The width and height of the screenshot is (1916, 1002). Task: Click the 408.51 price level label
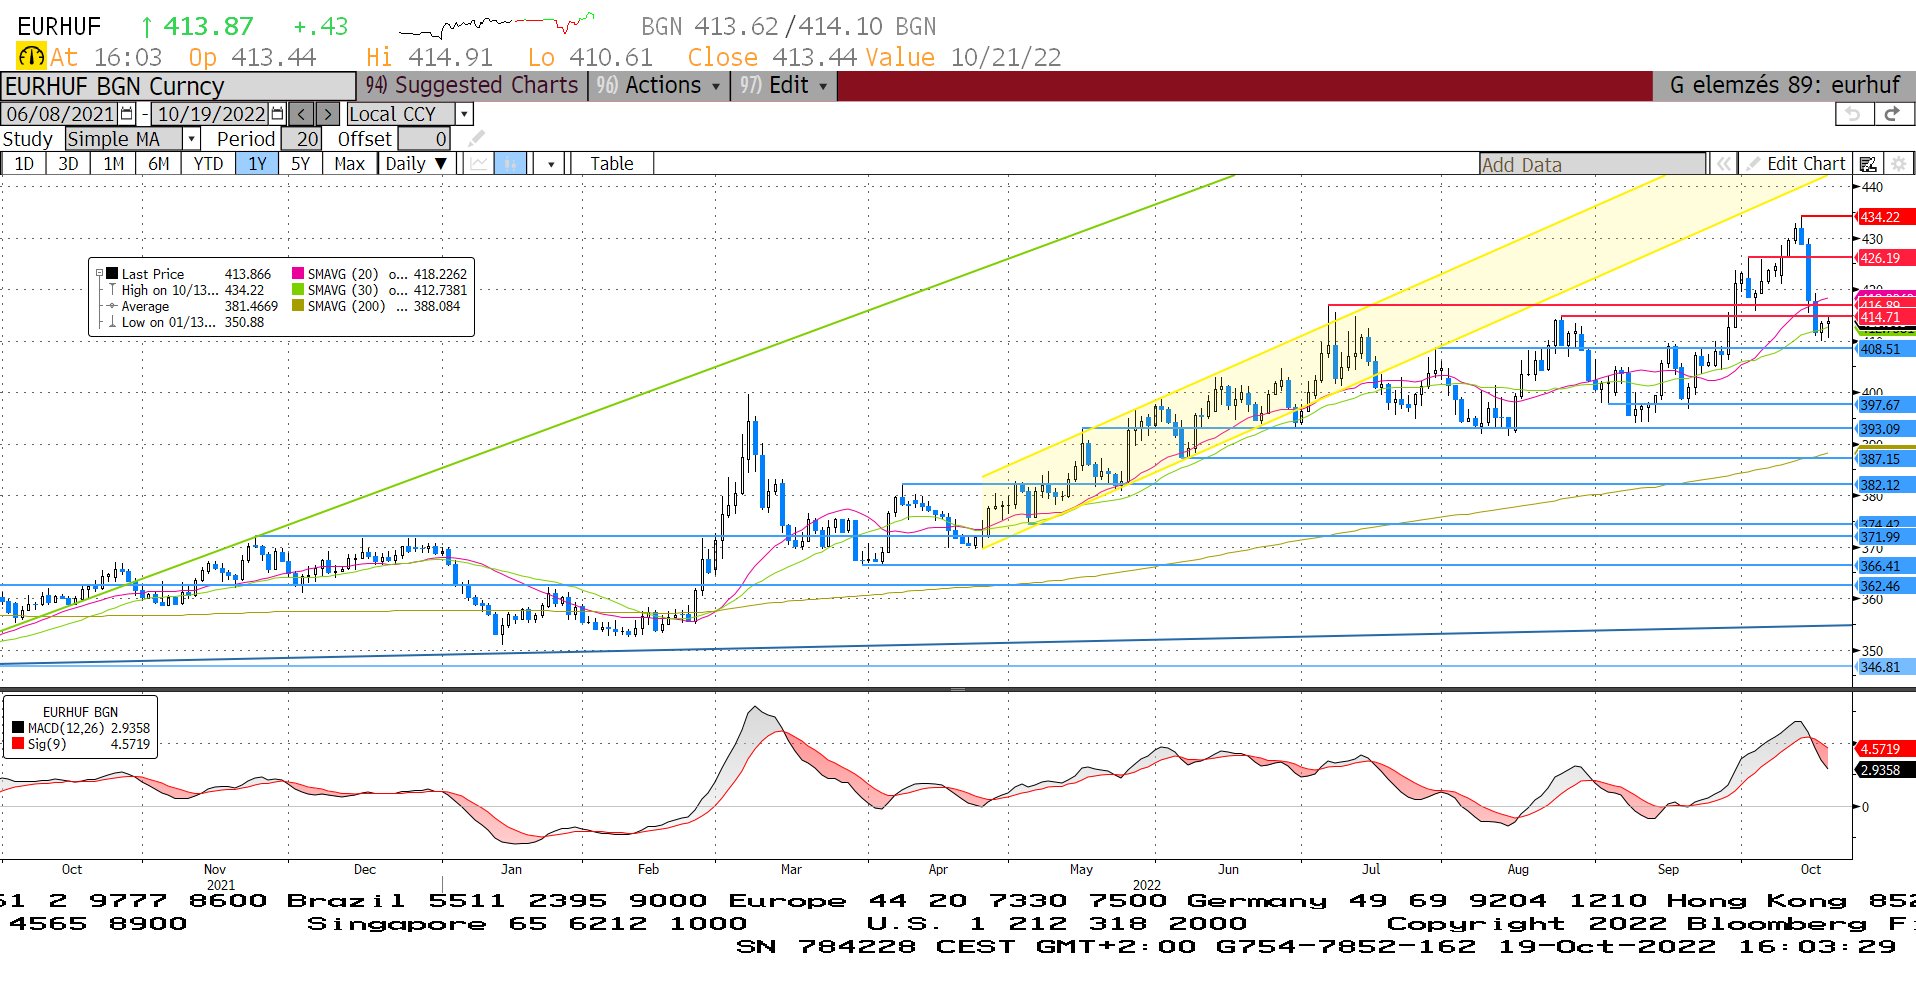pyautogui.click(x=1885, y=349)
